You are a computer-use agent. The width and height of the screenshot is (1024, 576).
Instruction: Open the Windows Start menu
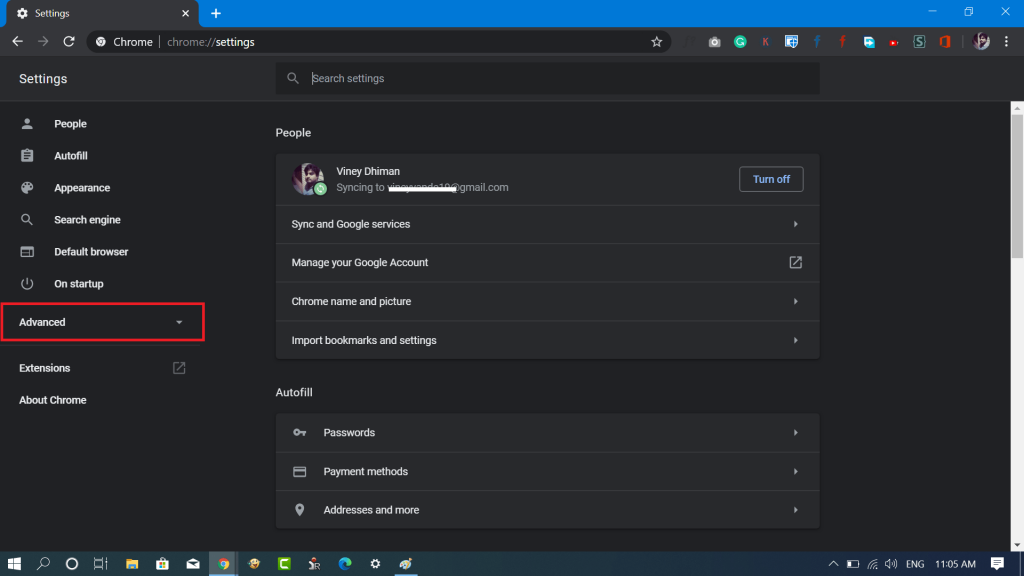tap(14, 564)
